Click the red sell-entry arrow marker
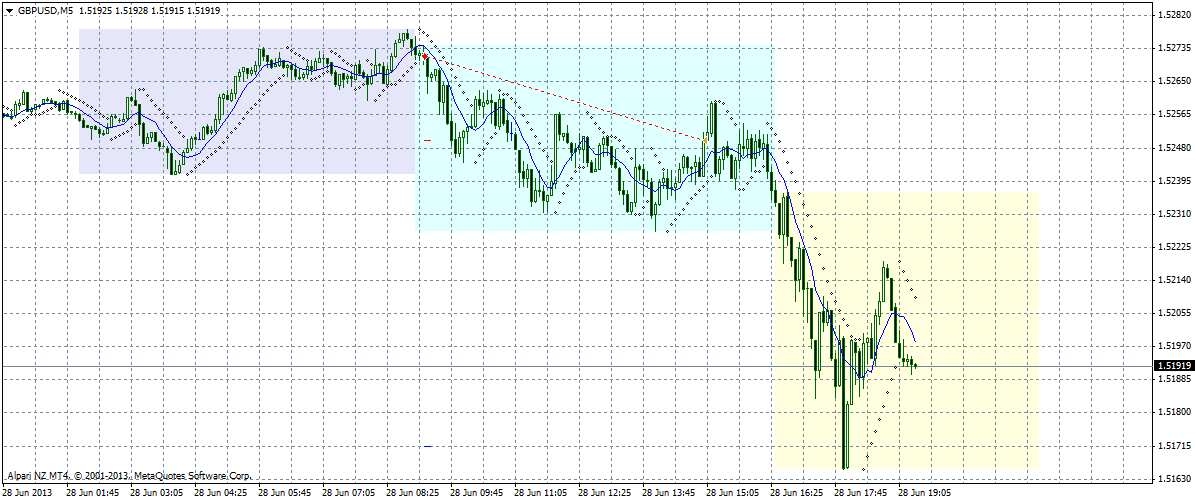Viewport: 1195px width, 501px height. 424,56
